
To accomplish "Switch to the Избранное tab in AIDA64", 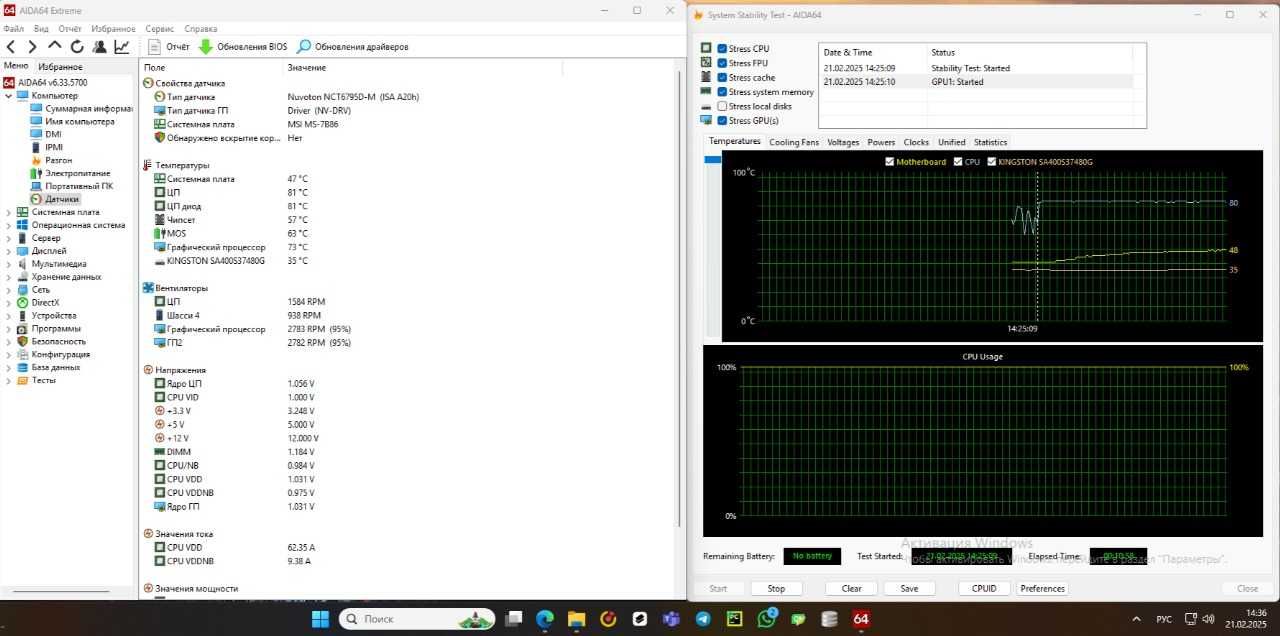I will pyautogui.click(x=60, y=67).
